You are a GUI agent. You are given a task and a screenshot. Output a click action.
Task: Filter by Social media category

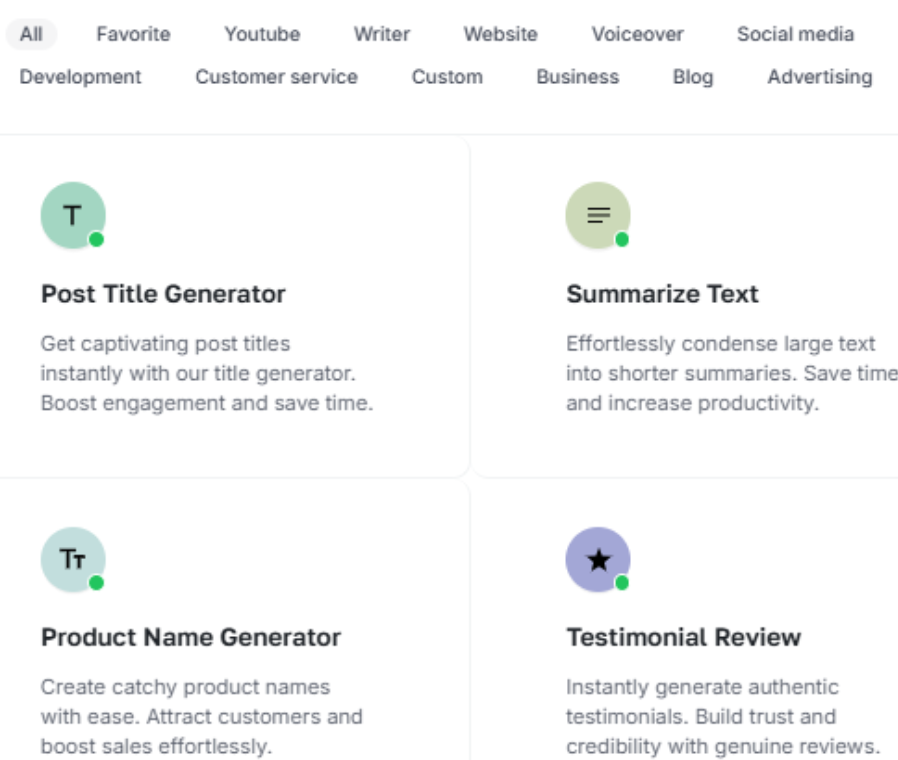tap(795, 34)
